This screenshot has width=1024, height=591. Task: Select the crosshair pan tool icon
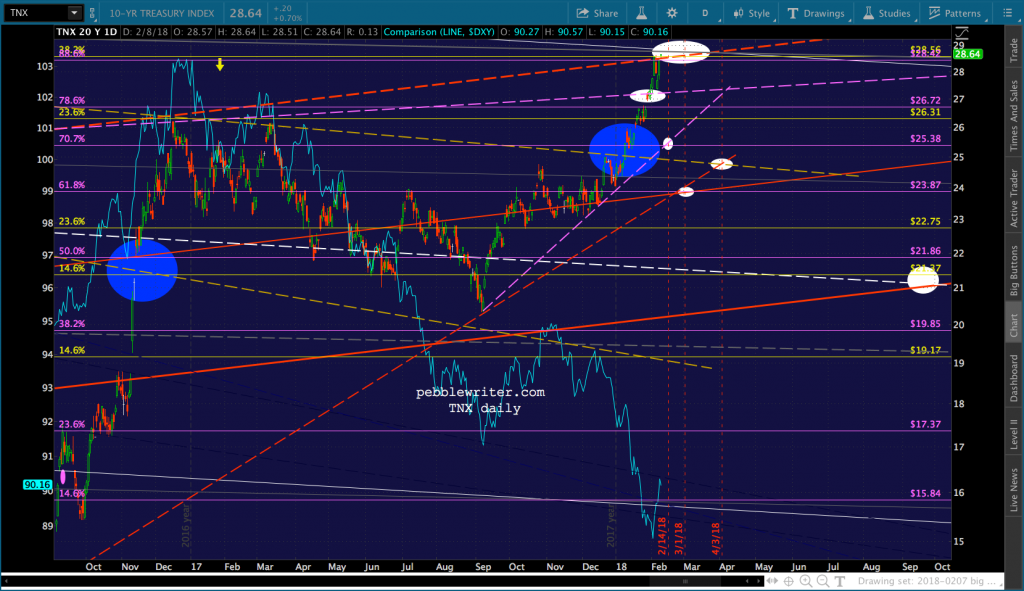point(789,581)
